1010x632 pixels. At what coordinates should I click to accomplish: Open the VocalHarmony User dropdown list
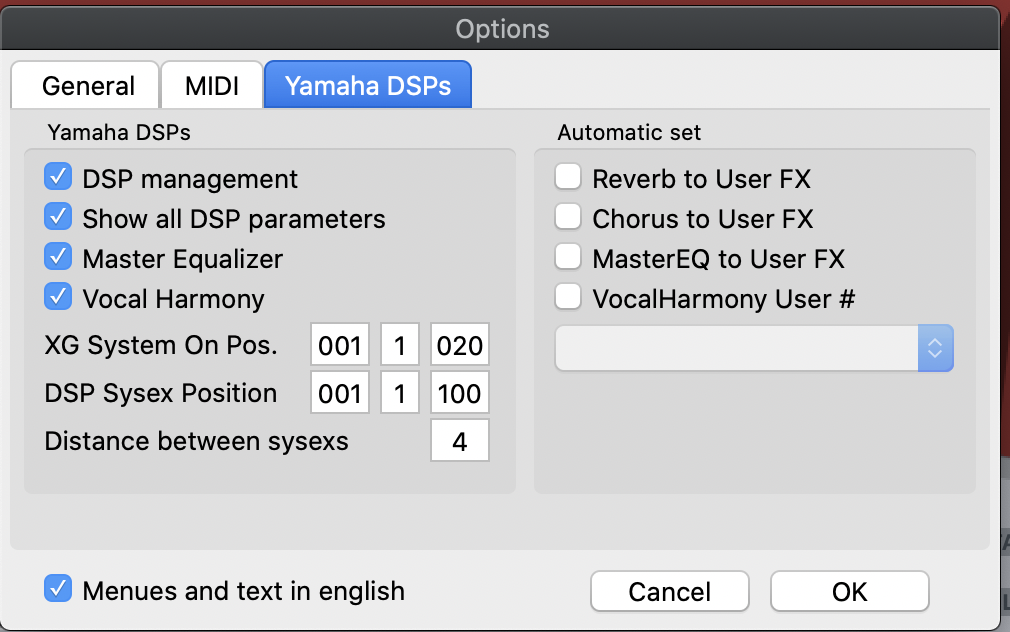(x=754, y=348)
